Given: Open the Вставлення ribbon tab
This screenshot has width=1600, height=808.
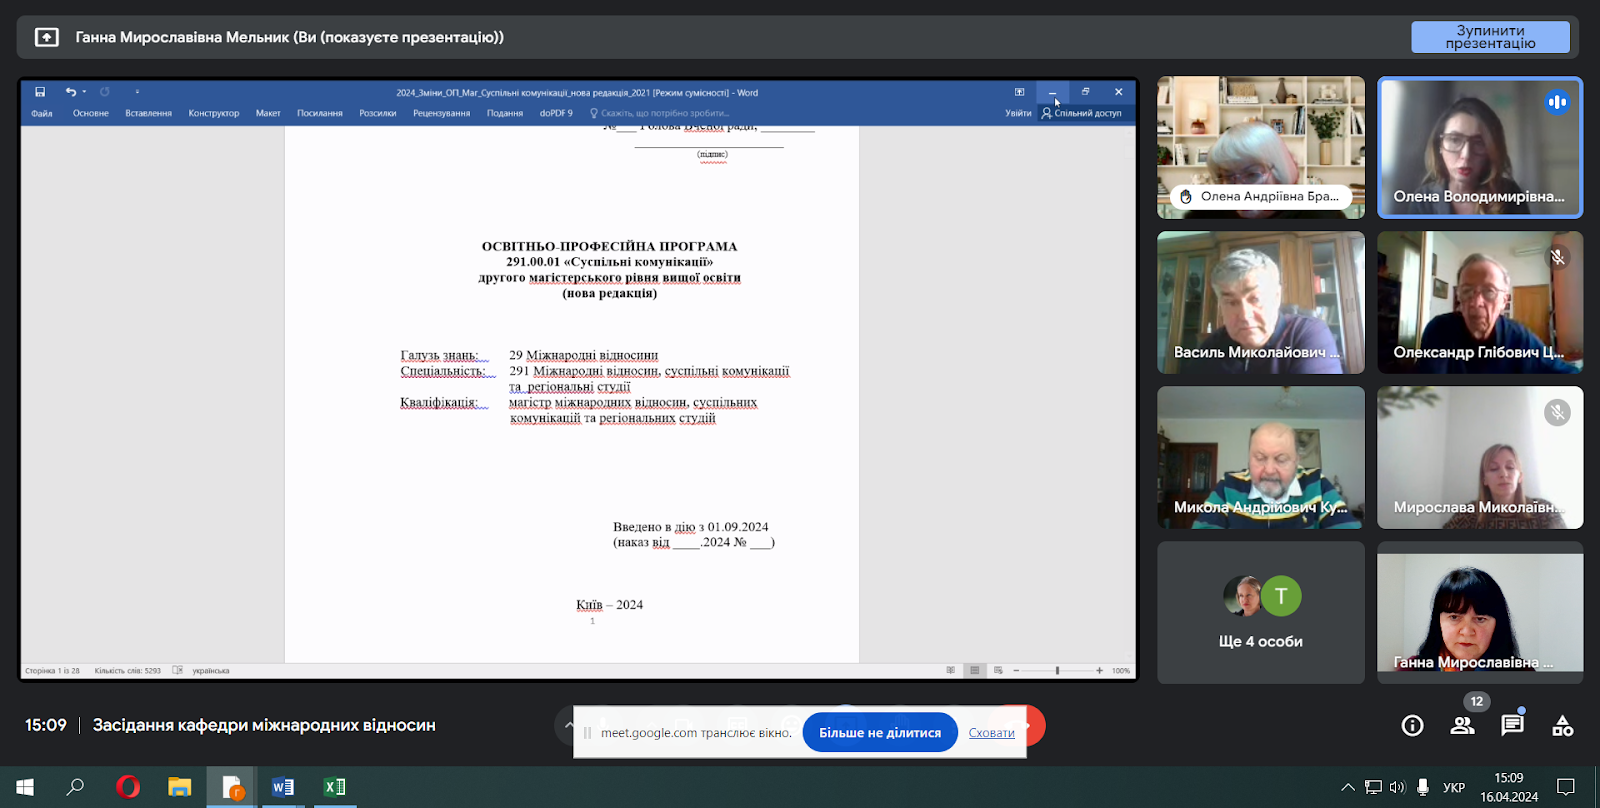Looking at the screenshot, I should [x=148, y=113].
